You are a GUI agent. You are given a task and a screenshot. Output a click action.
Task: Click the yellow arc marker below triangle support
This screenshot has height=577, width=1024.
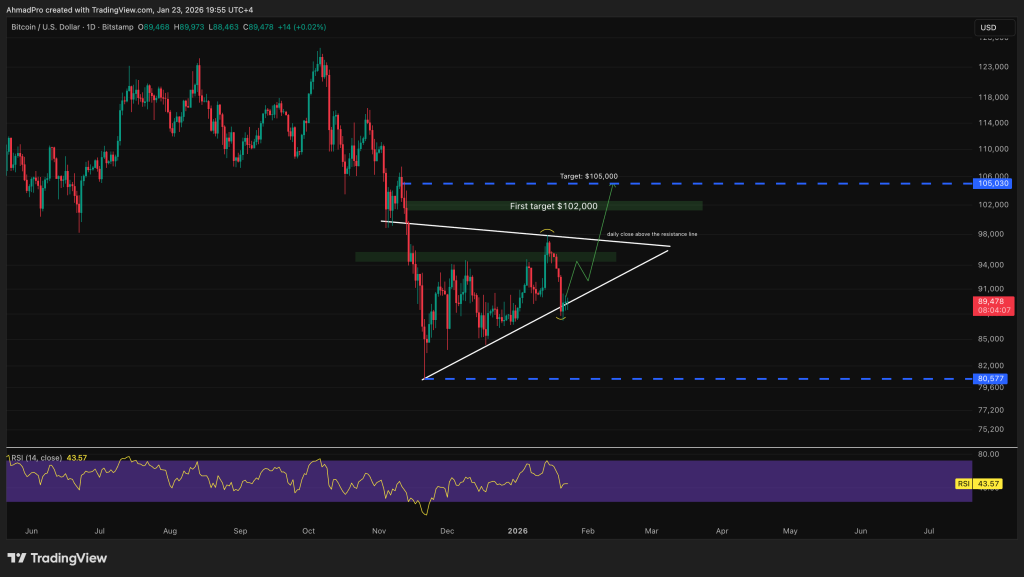561,317
